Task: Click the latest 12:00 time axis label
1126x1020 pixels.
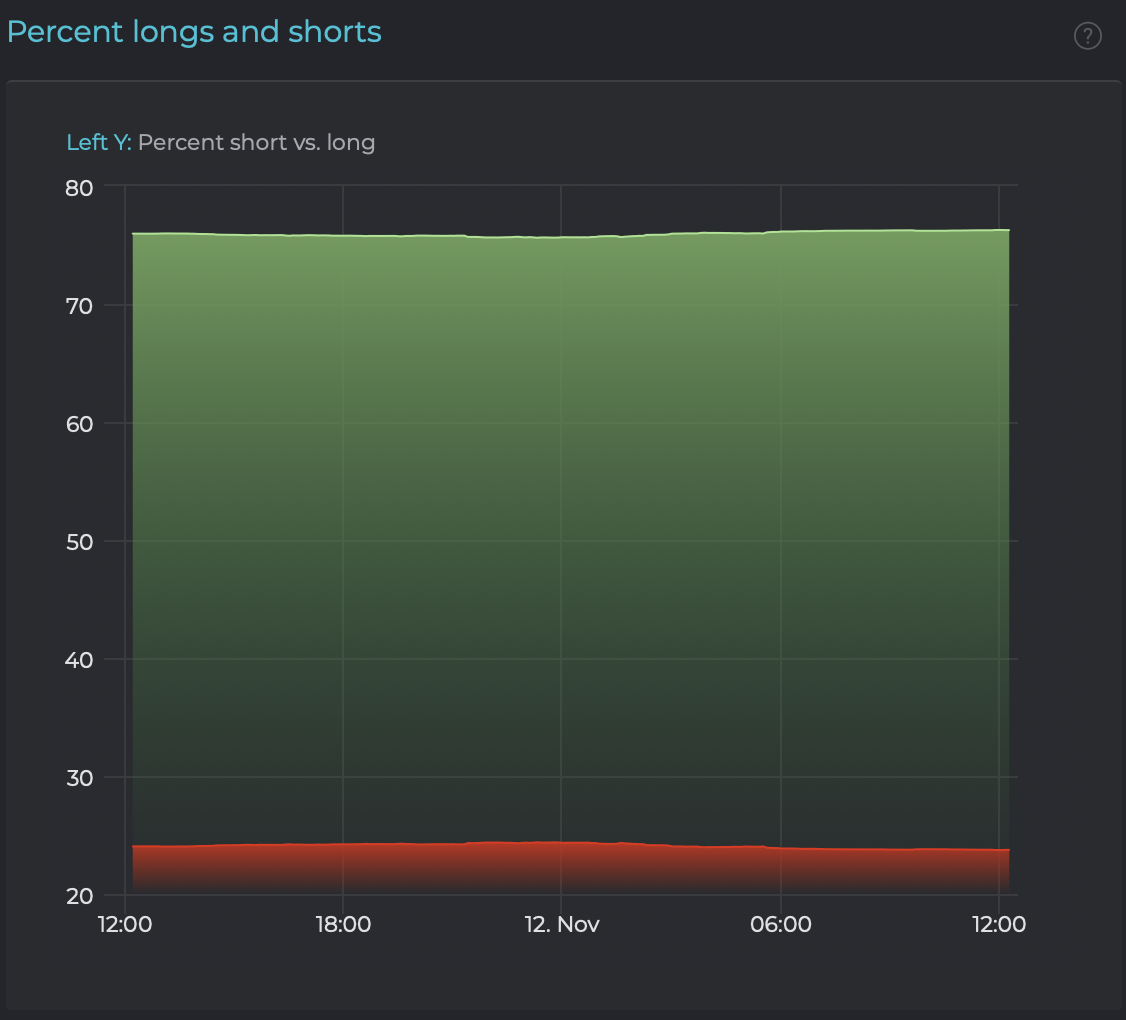Action: (x=999, y=924)
